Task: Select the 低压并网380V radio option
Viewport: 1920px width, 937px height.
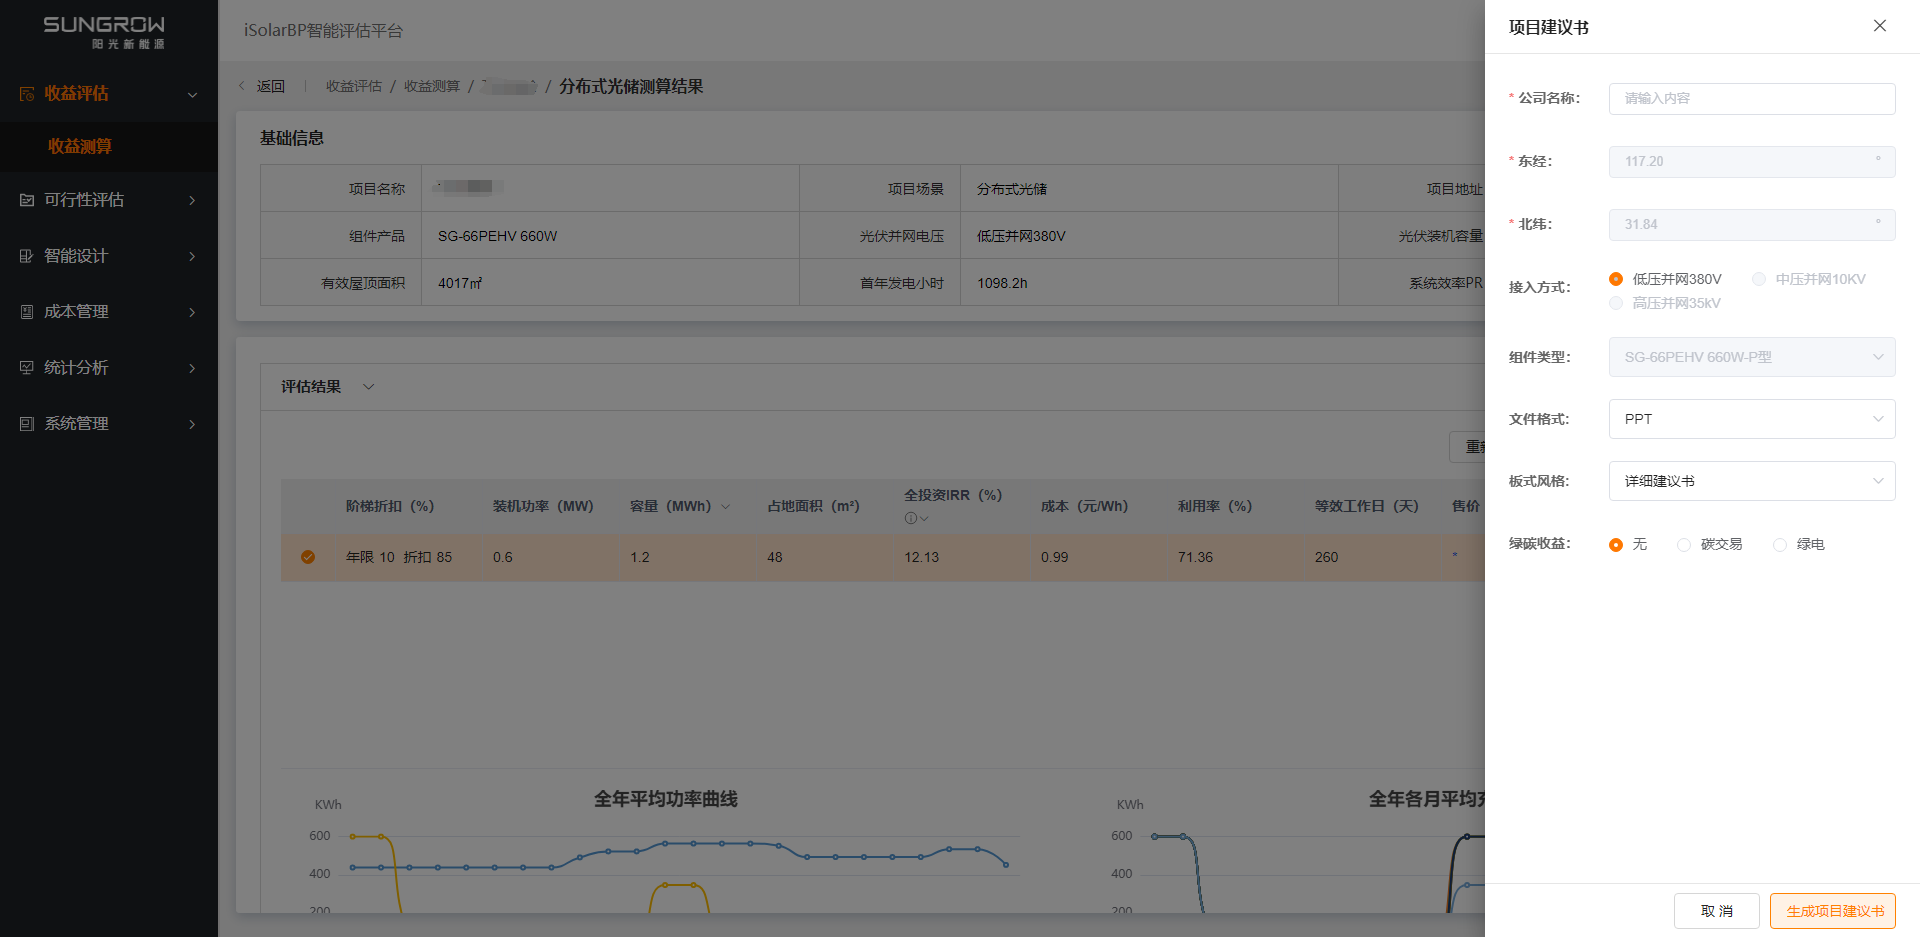Action: (1616, 279)
